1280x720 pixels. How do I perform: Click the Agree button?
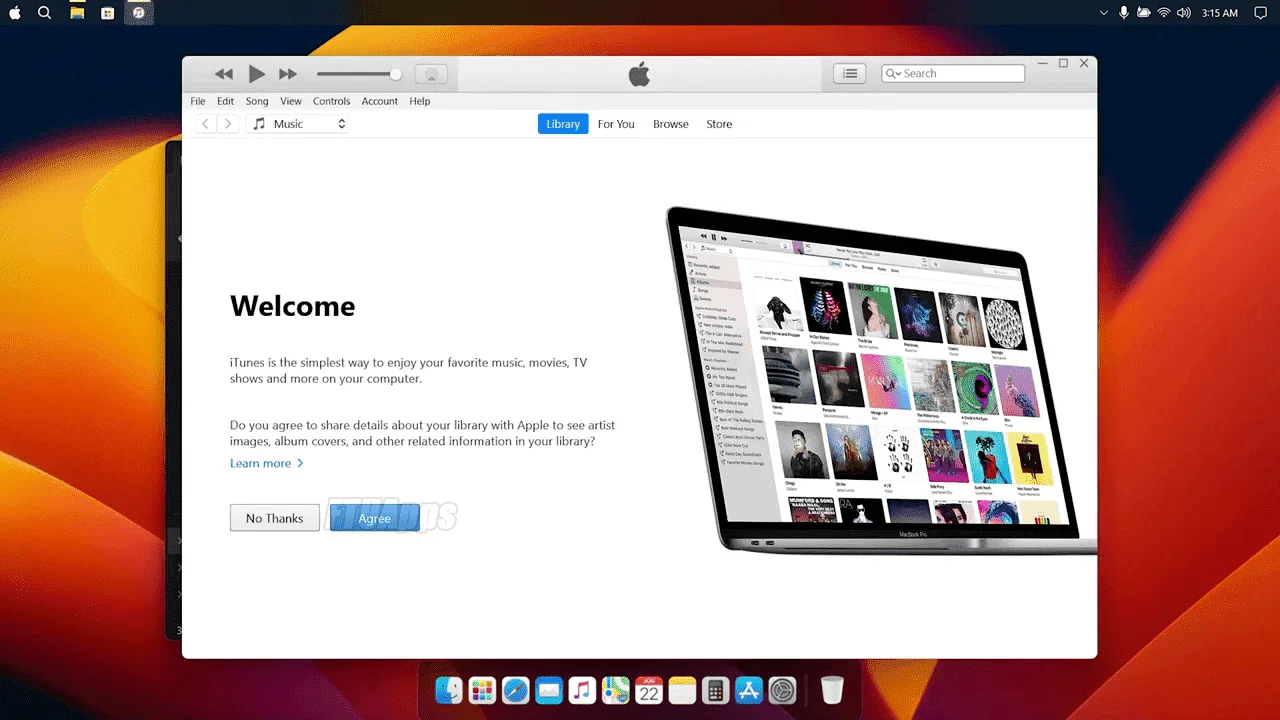374,518
